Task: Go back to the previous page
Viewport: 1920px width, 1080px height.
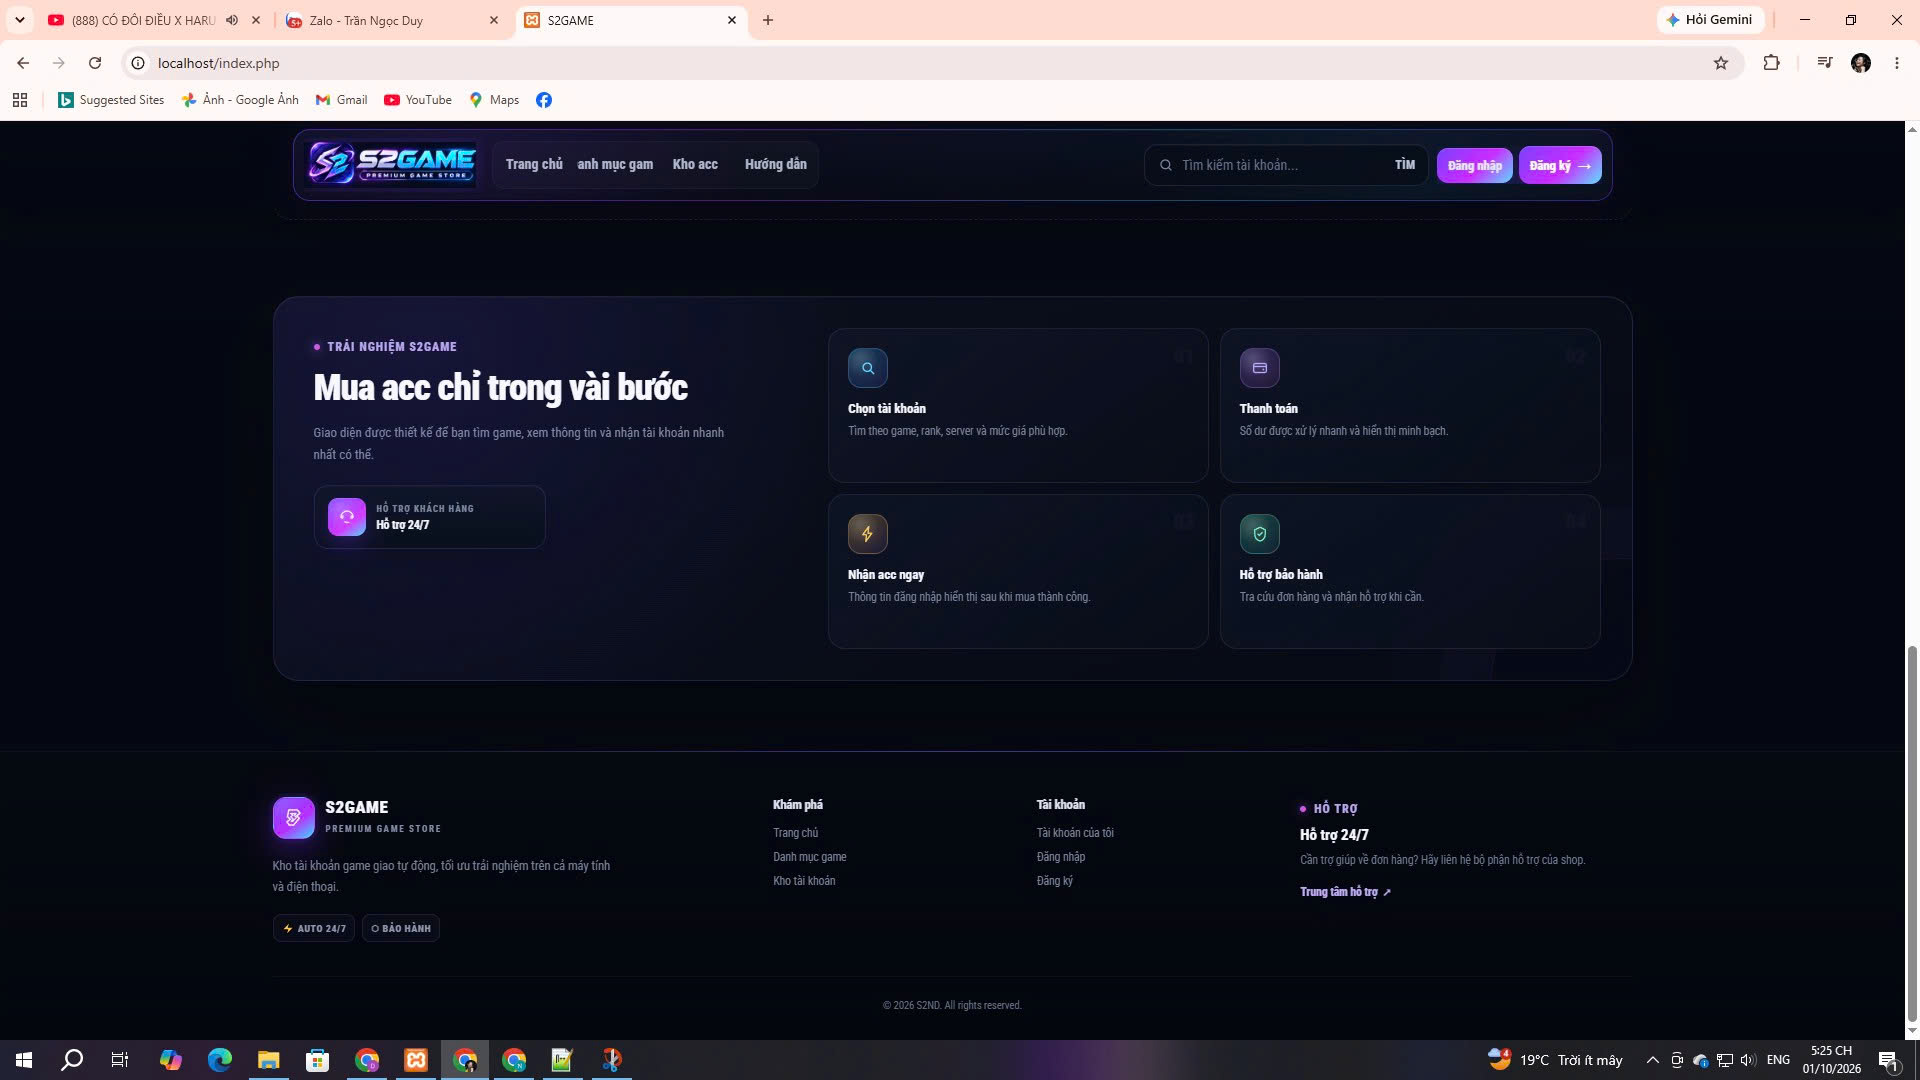Action: tap(23, 63)
